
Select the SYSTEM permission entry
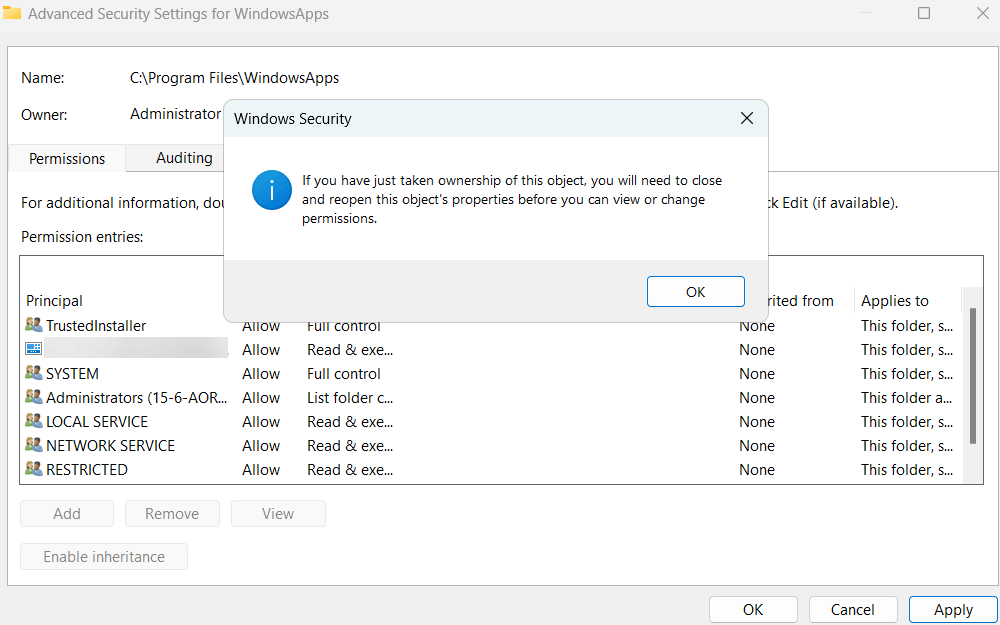(x=491, y=373)
